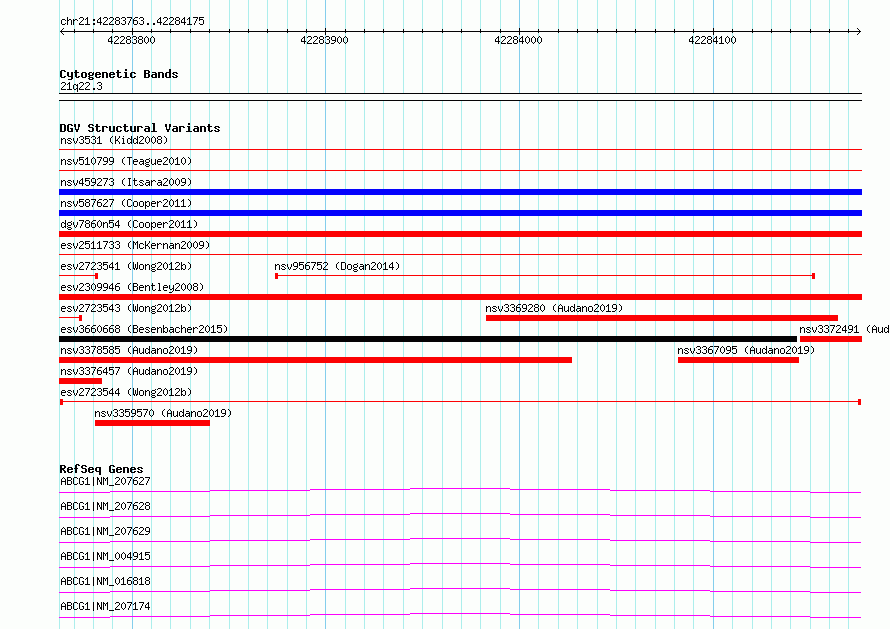Click the red bar under nsv3369280
The image size is (890, 629).
click(x=662, y=318)
